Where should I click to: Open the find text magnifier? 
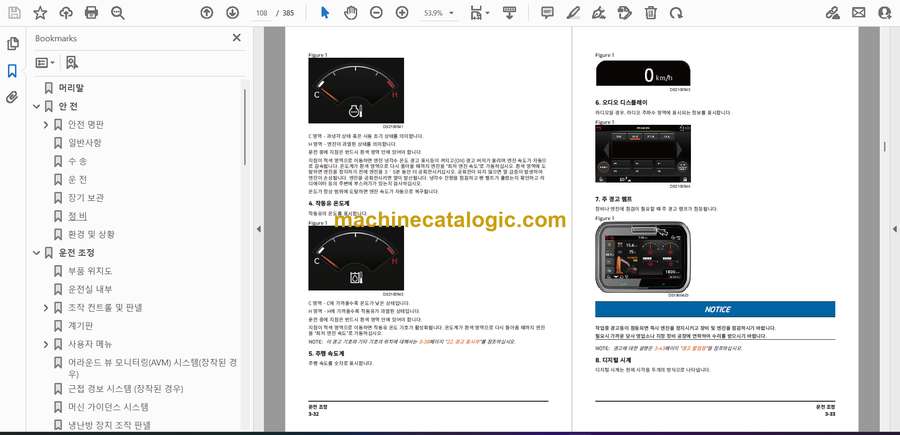pos(118,13)
